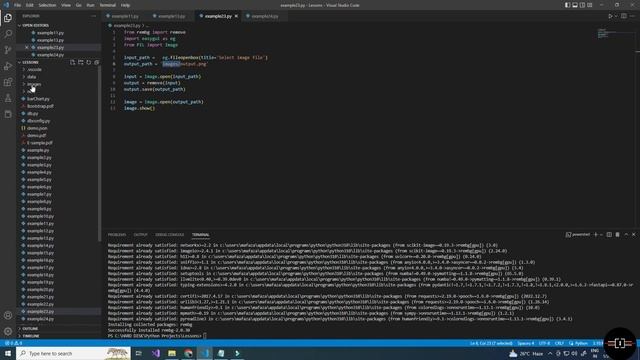Viewport: 640px width, 360px height.
Task: Add a new terminal with plus icon
Action: [x=596, y=235]
